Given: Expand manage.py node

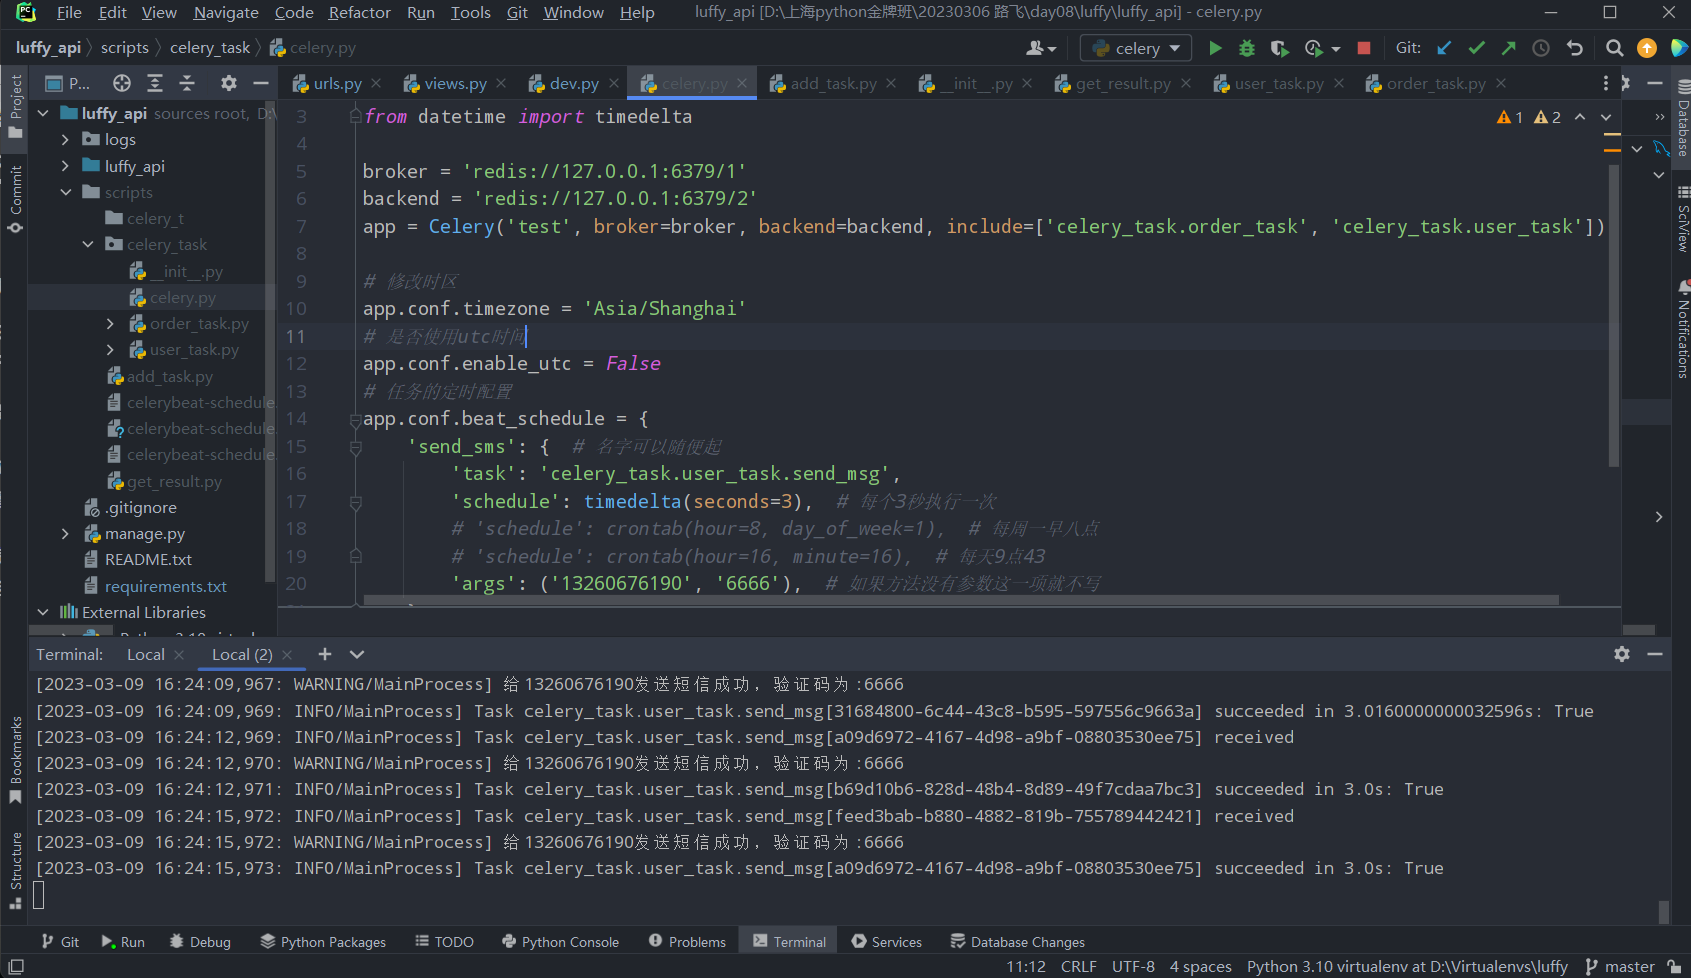Looking at the screenshot, I should coord(66,534).
